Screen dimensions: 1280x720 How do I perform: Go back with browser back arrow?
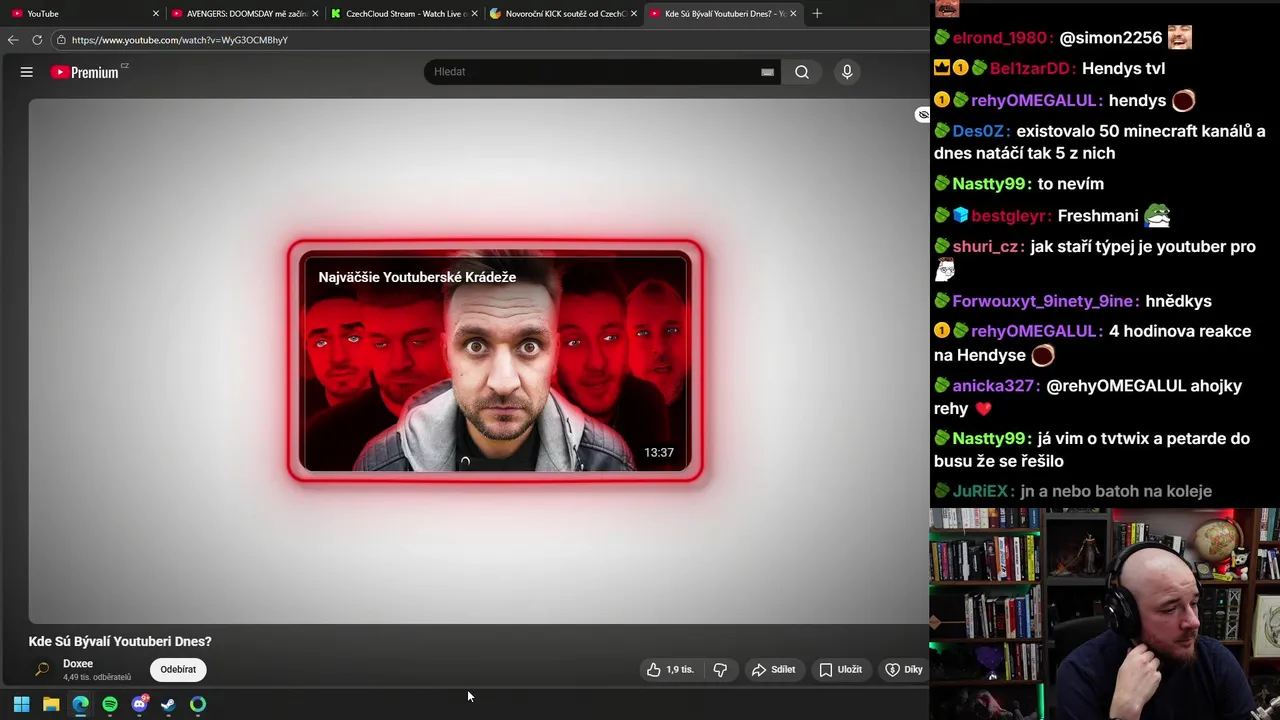point(12,40)
